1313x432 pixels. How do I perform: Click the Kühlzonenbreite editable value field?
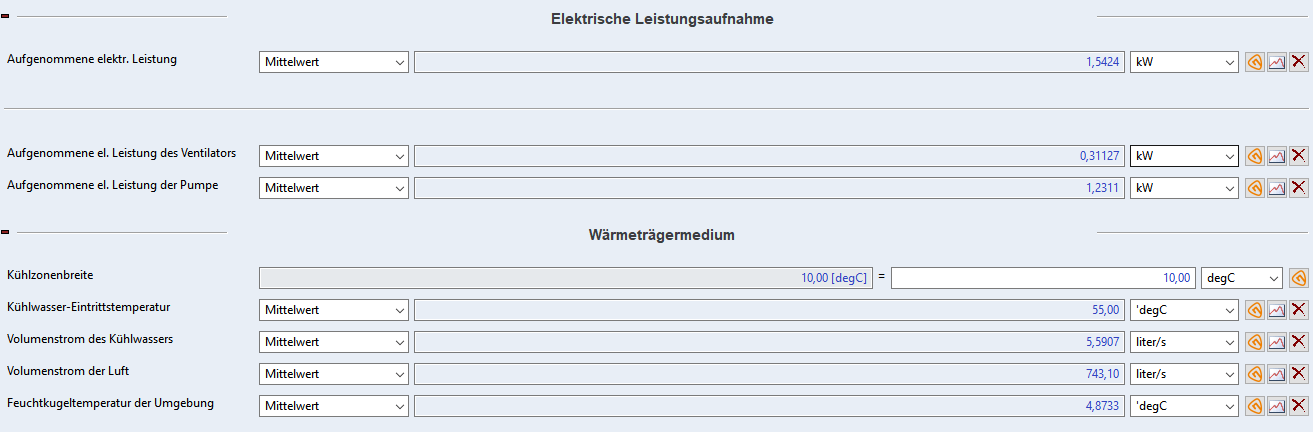click(x=1043, y=278)
